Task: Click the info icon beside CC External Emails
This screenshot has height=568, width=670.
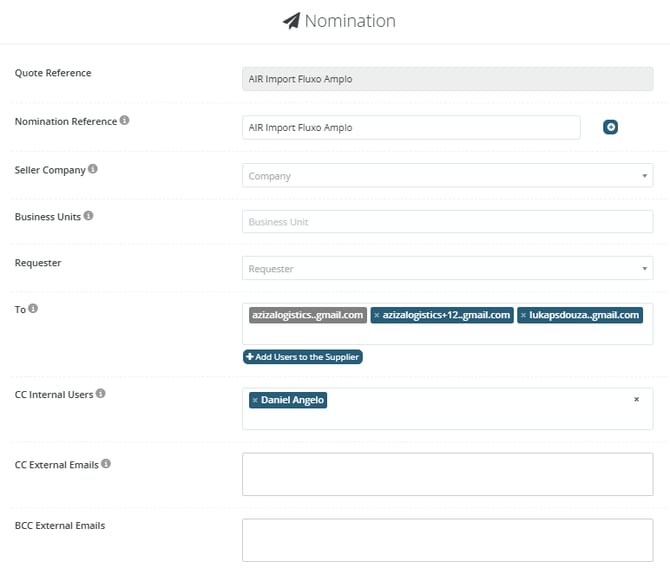Action: [x=106, y=464]
